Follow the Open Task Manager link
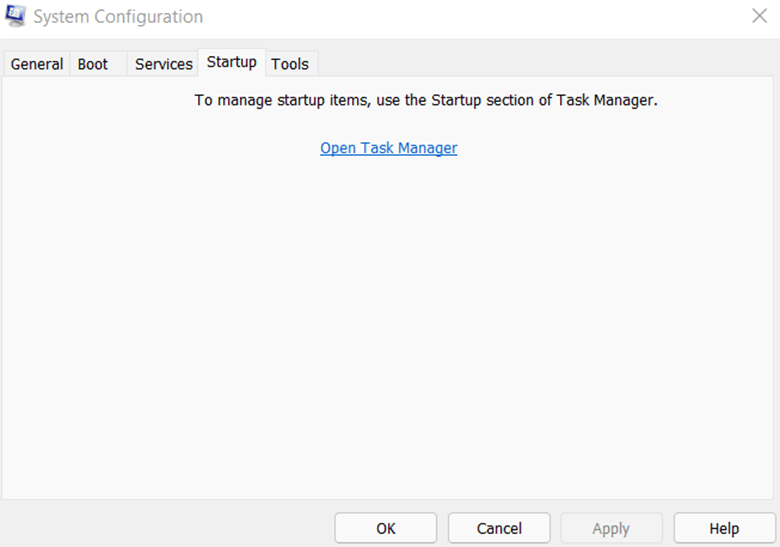This screenshot has width=780, height=547. pos(389,148)
